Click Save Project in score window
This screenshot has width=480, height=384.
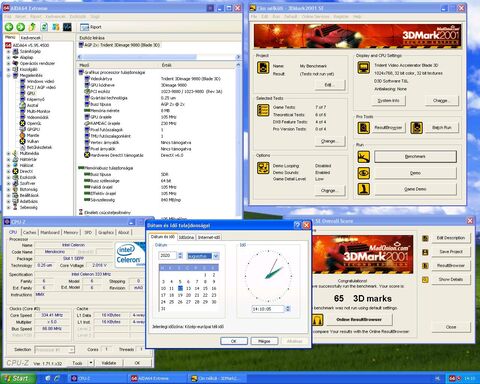[451, 252]
